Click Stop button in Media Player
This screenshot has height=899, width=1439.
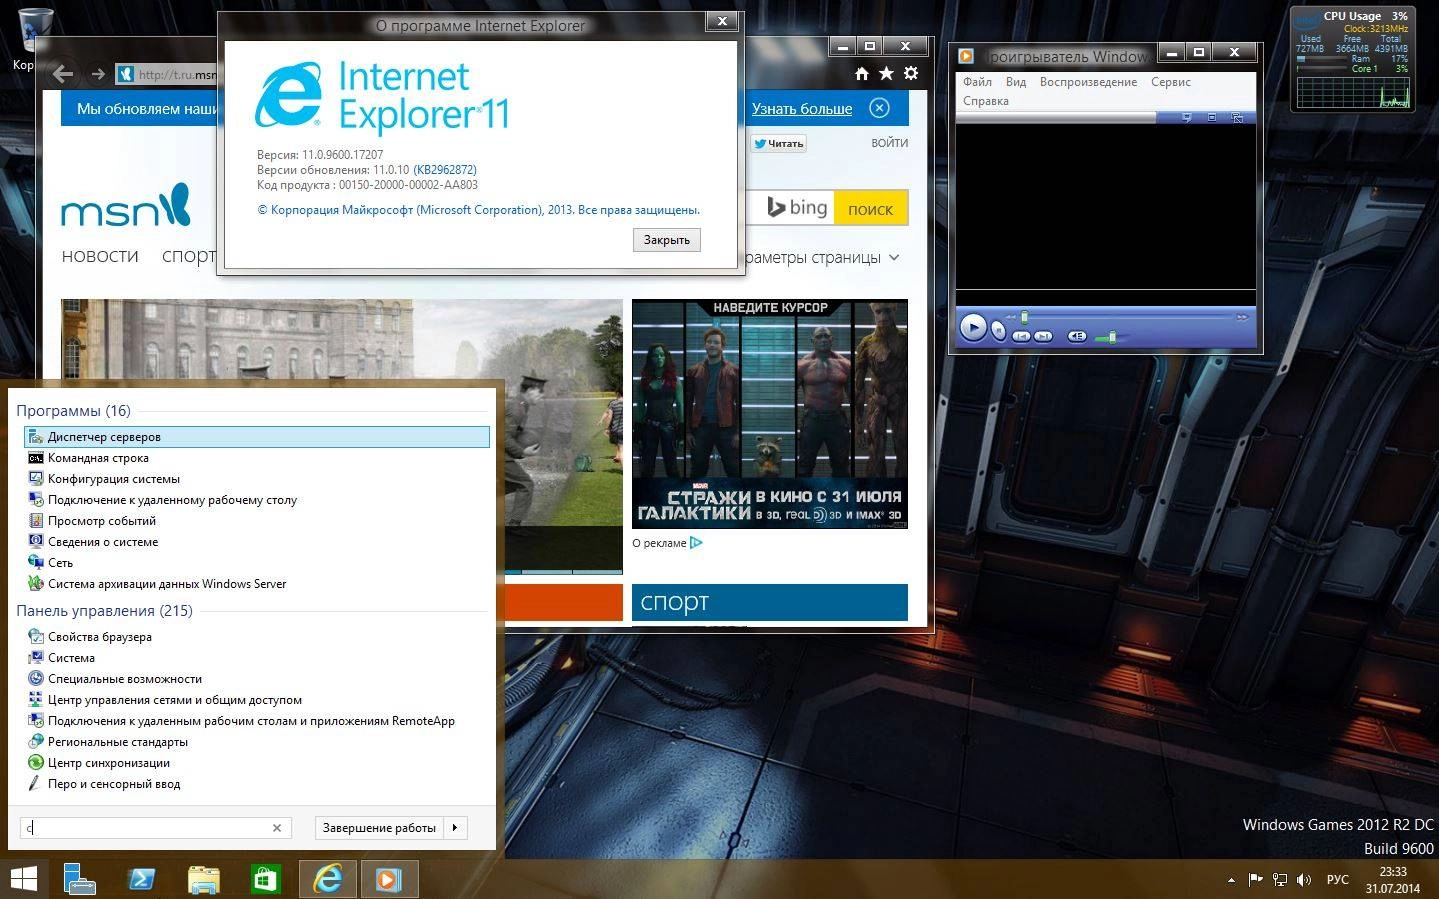998,331
